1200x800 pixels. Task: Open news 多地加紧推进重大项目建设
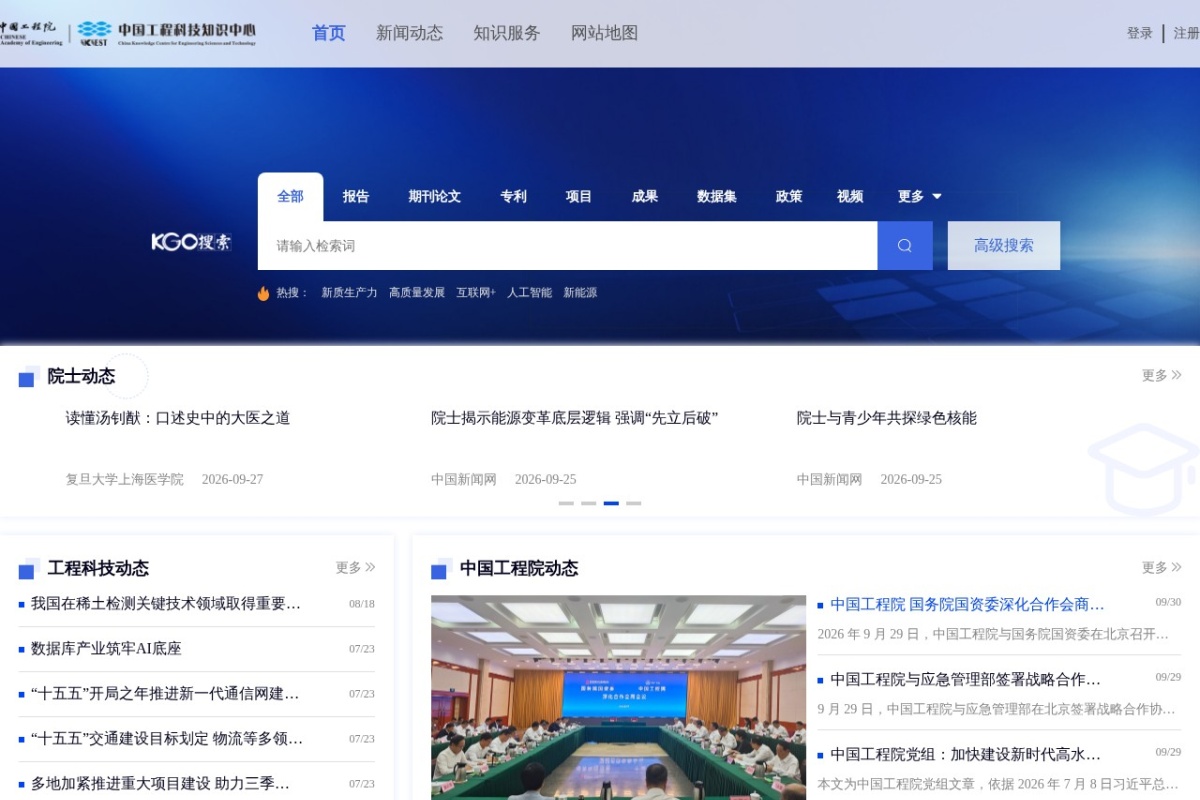[160, 784]
